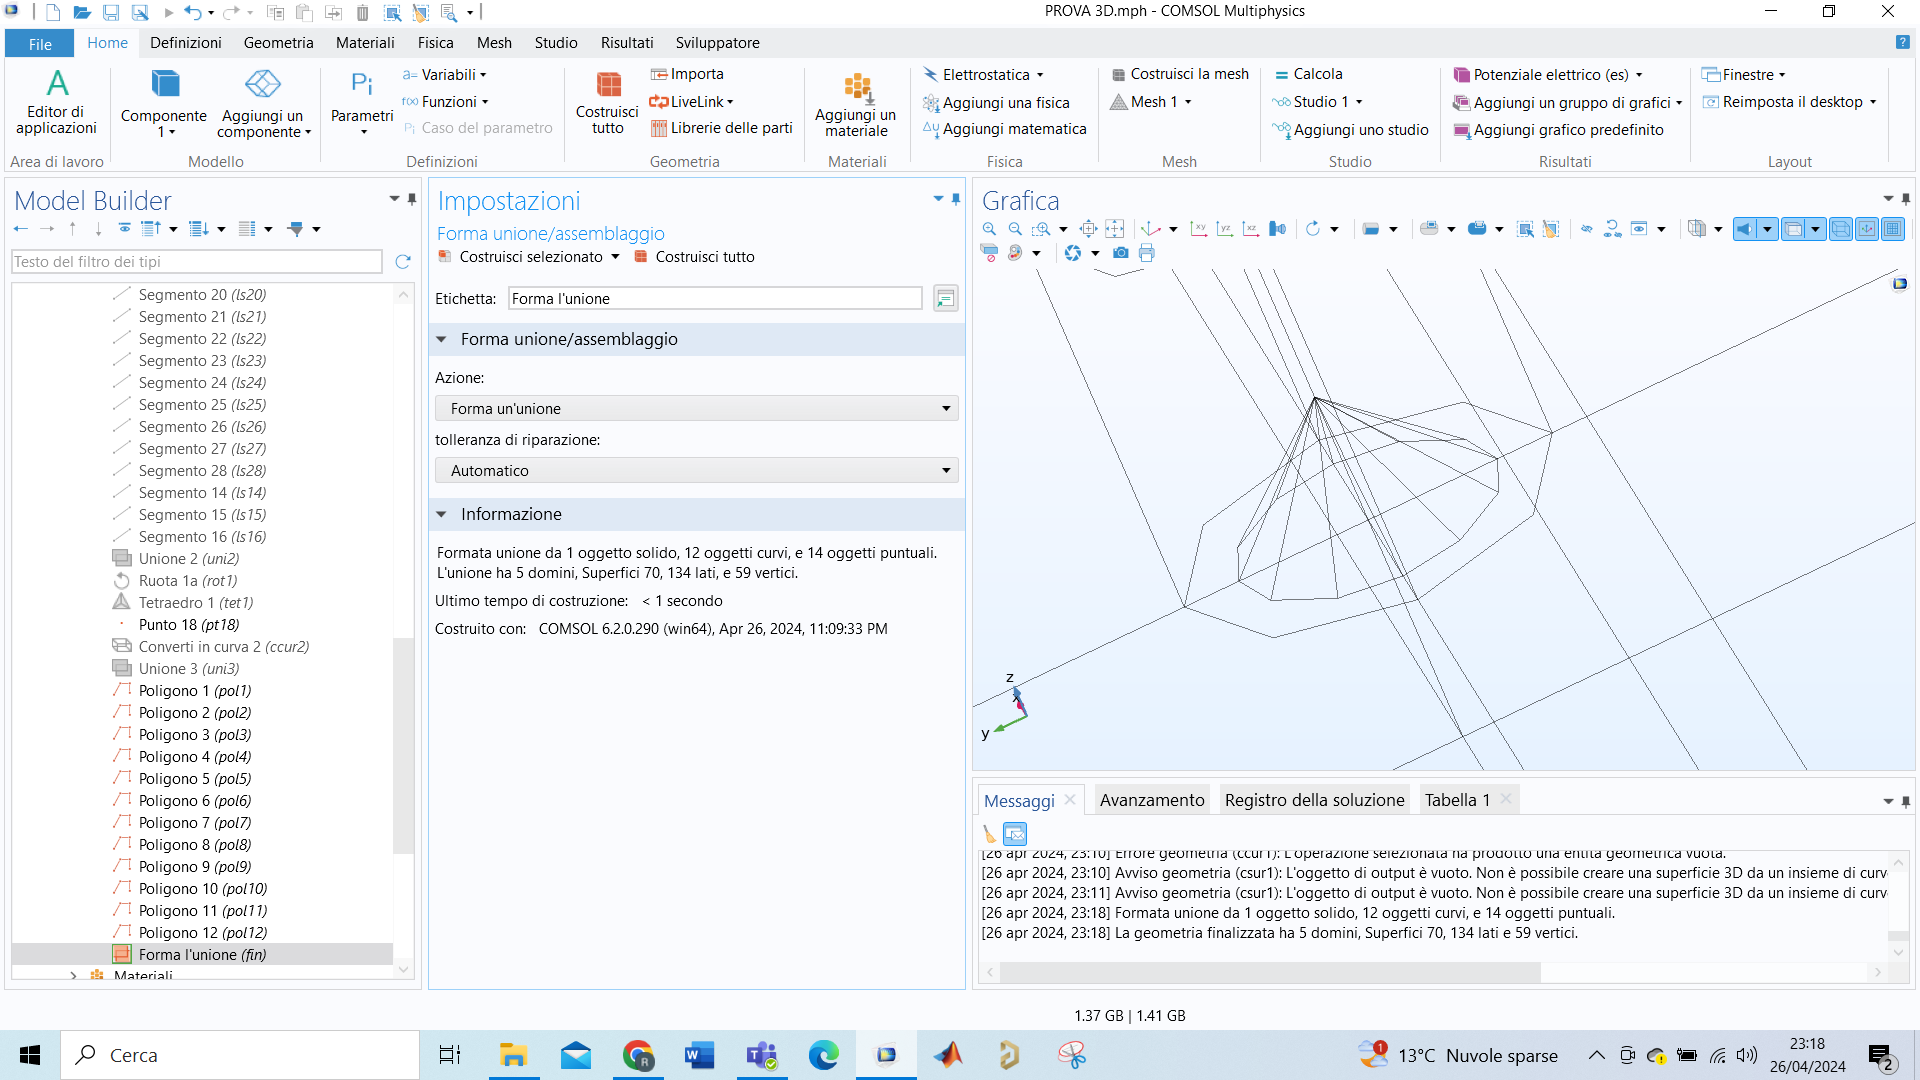1920x1080 pixels.
Task: Open the tolleranza di riparazione dropdown
Action: coord(696,470)
